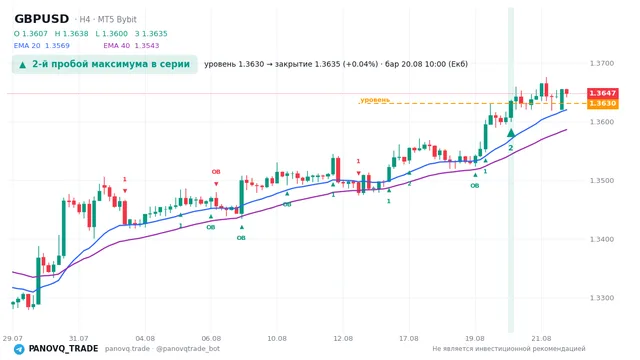
Task: Click the 'H4 · MT5 Bybit' timeframe label
Action: (108, 19)
